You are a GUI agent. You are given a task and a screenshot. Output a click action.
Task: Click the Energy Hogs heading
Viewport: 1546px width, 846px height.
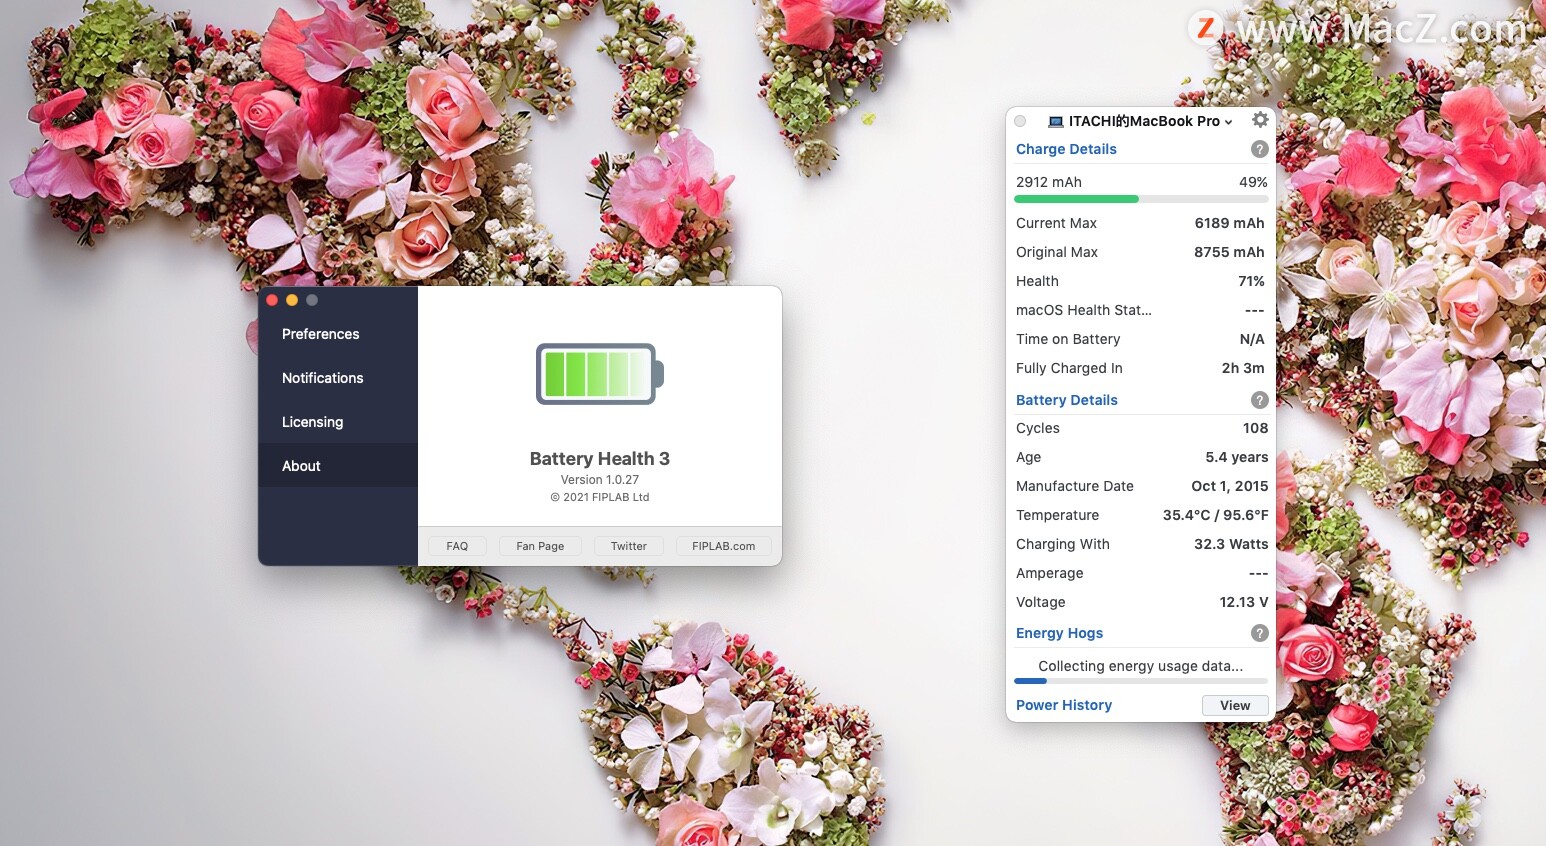[1059, 633]
